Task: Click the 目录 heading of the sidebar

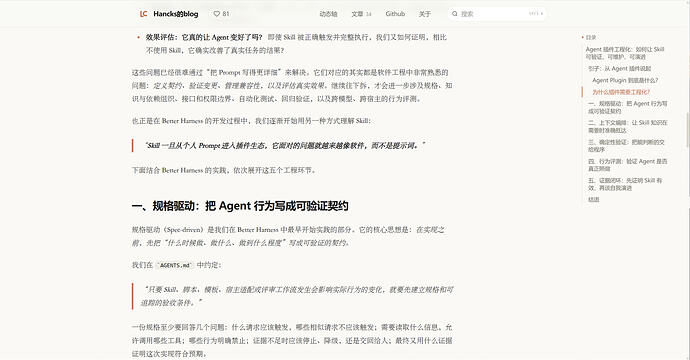Action: [591, 37]
